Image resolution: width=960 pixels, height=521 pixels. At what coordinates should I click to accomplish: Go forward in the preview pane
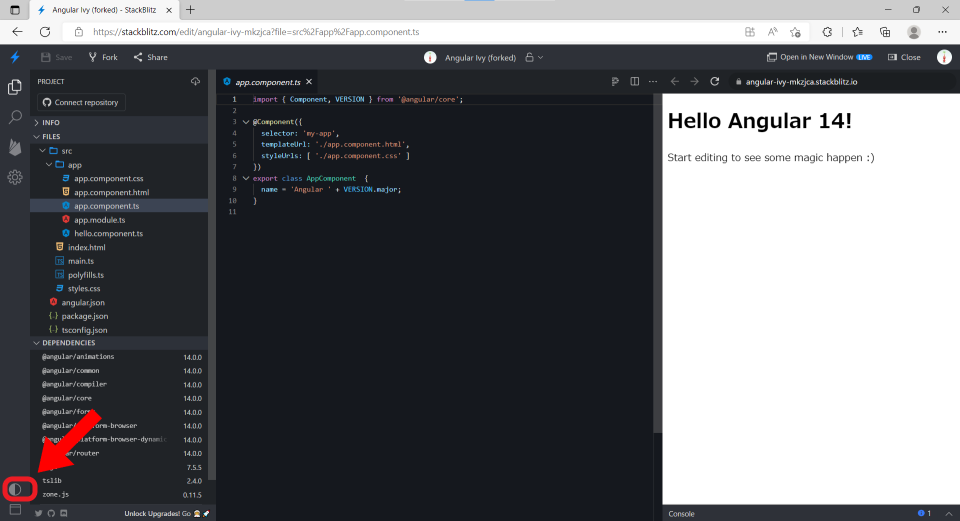pyautogui.click(x=694, y=81)
